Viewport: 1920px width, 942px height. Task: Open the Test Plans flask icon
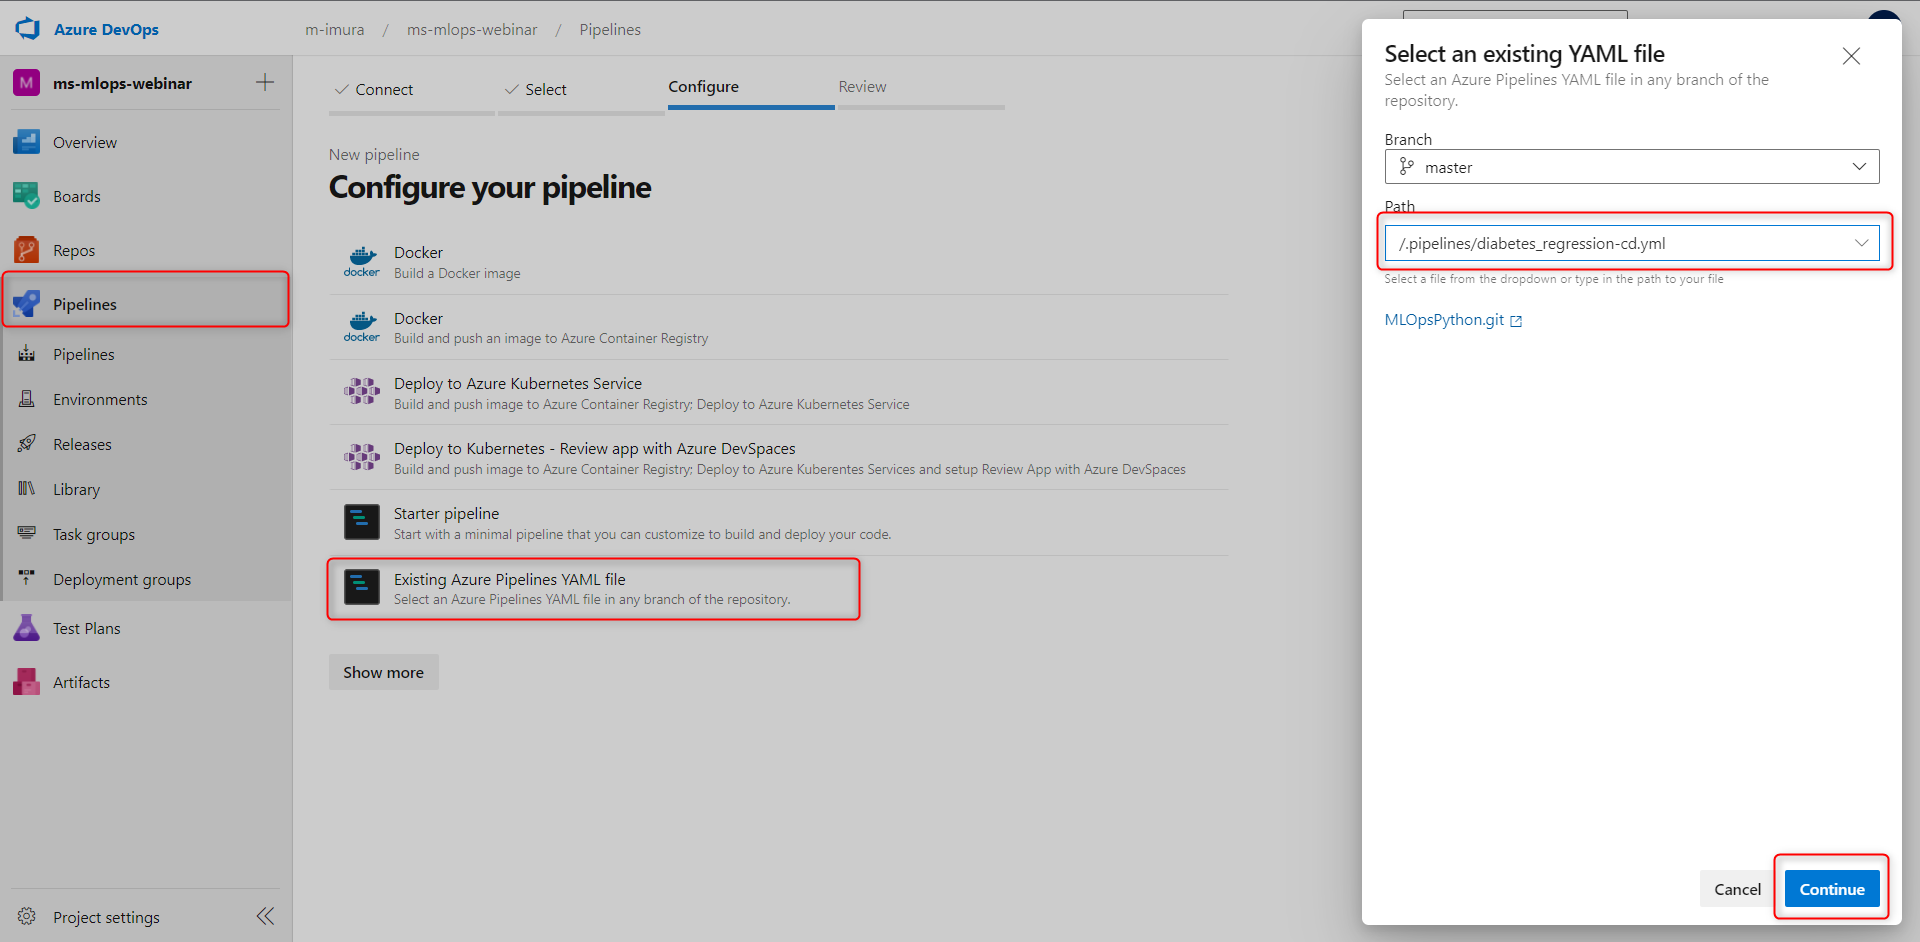pos(27,628)
